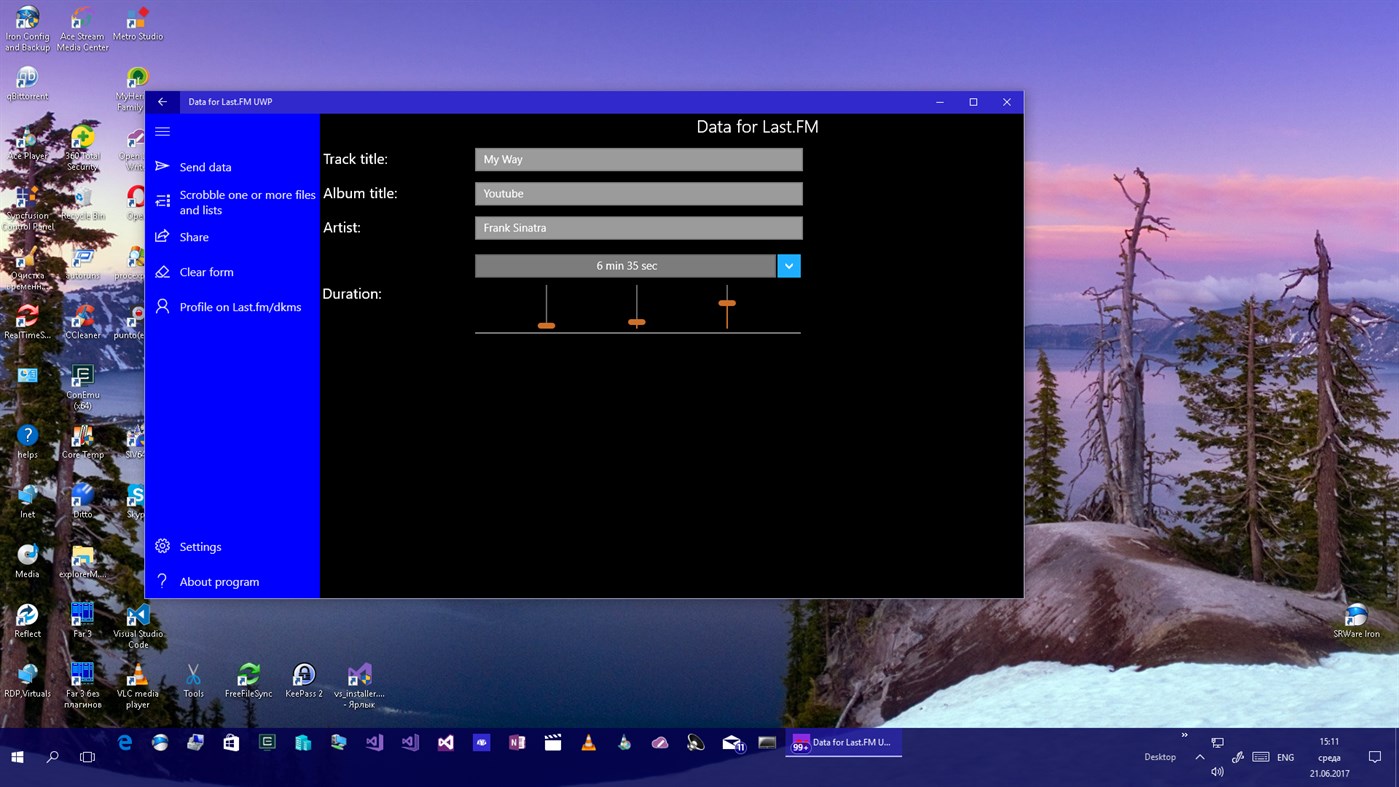Open the KeePass 2 desktop shortcut
The height and width of the screenshot is (787, 1399).
(x=303, y=680)
